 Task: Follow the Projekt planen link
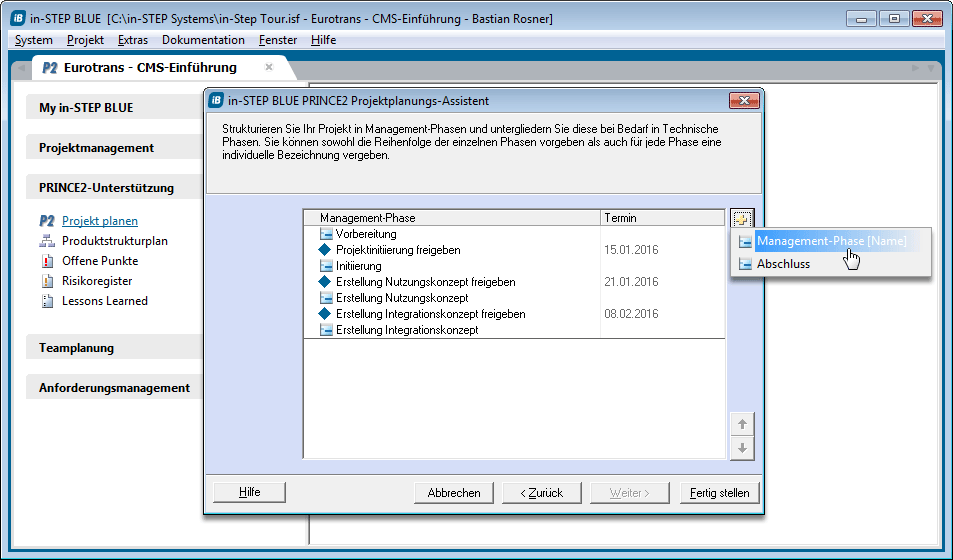coord(100,221)
